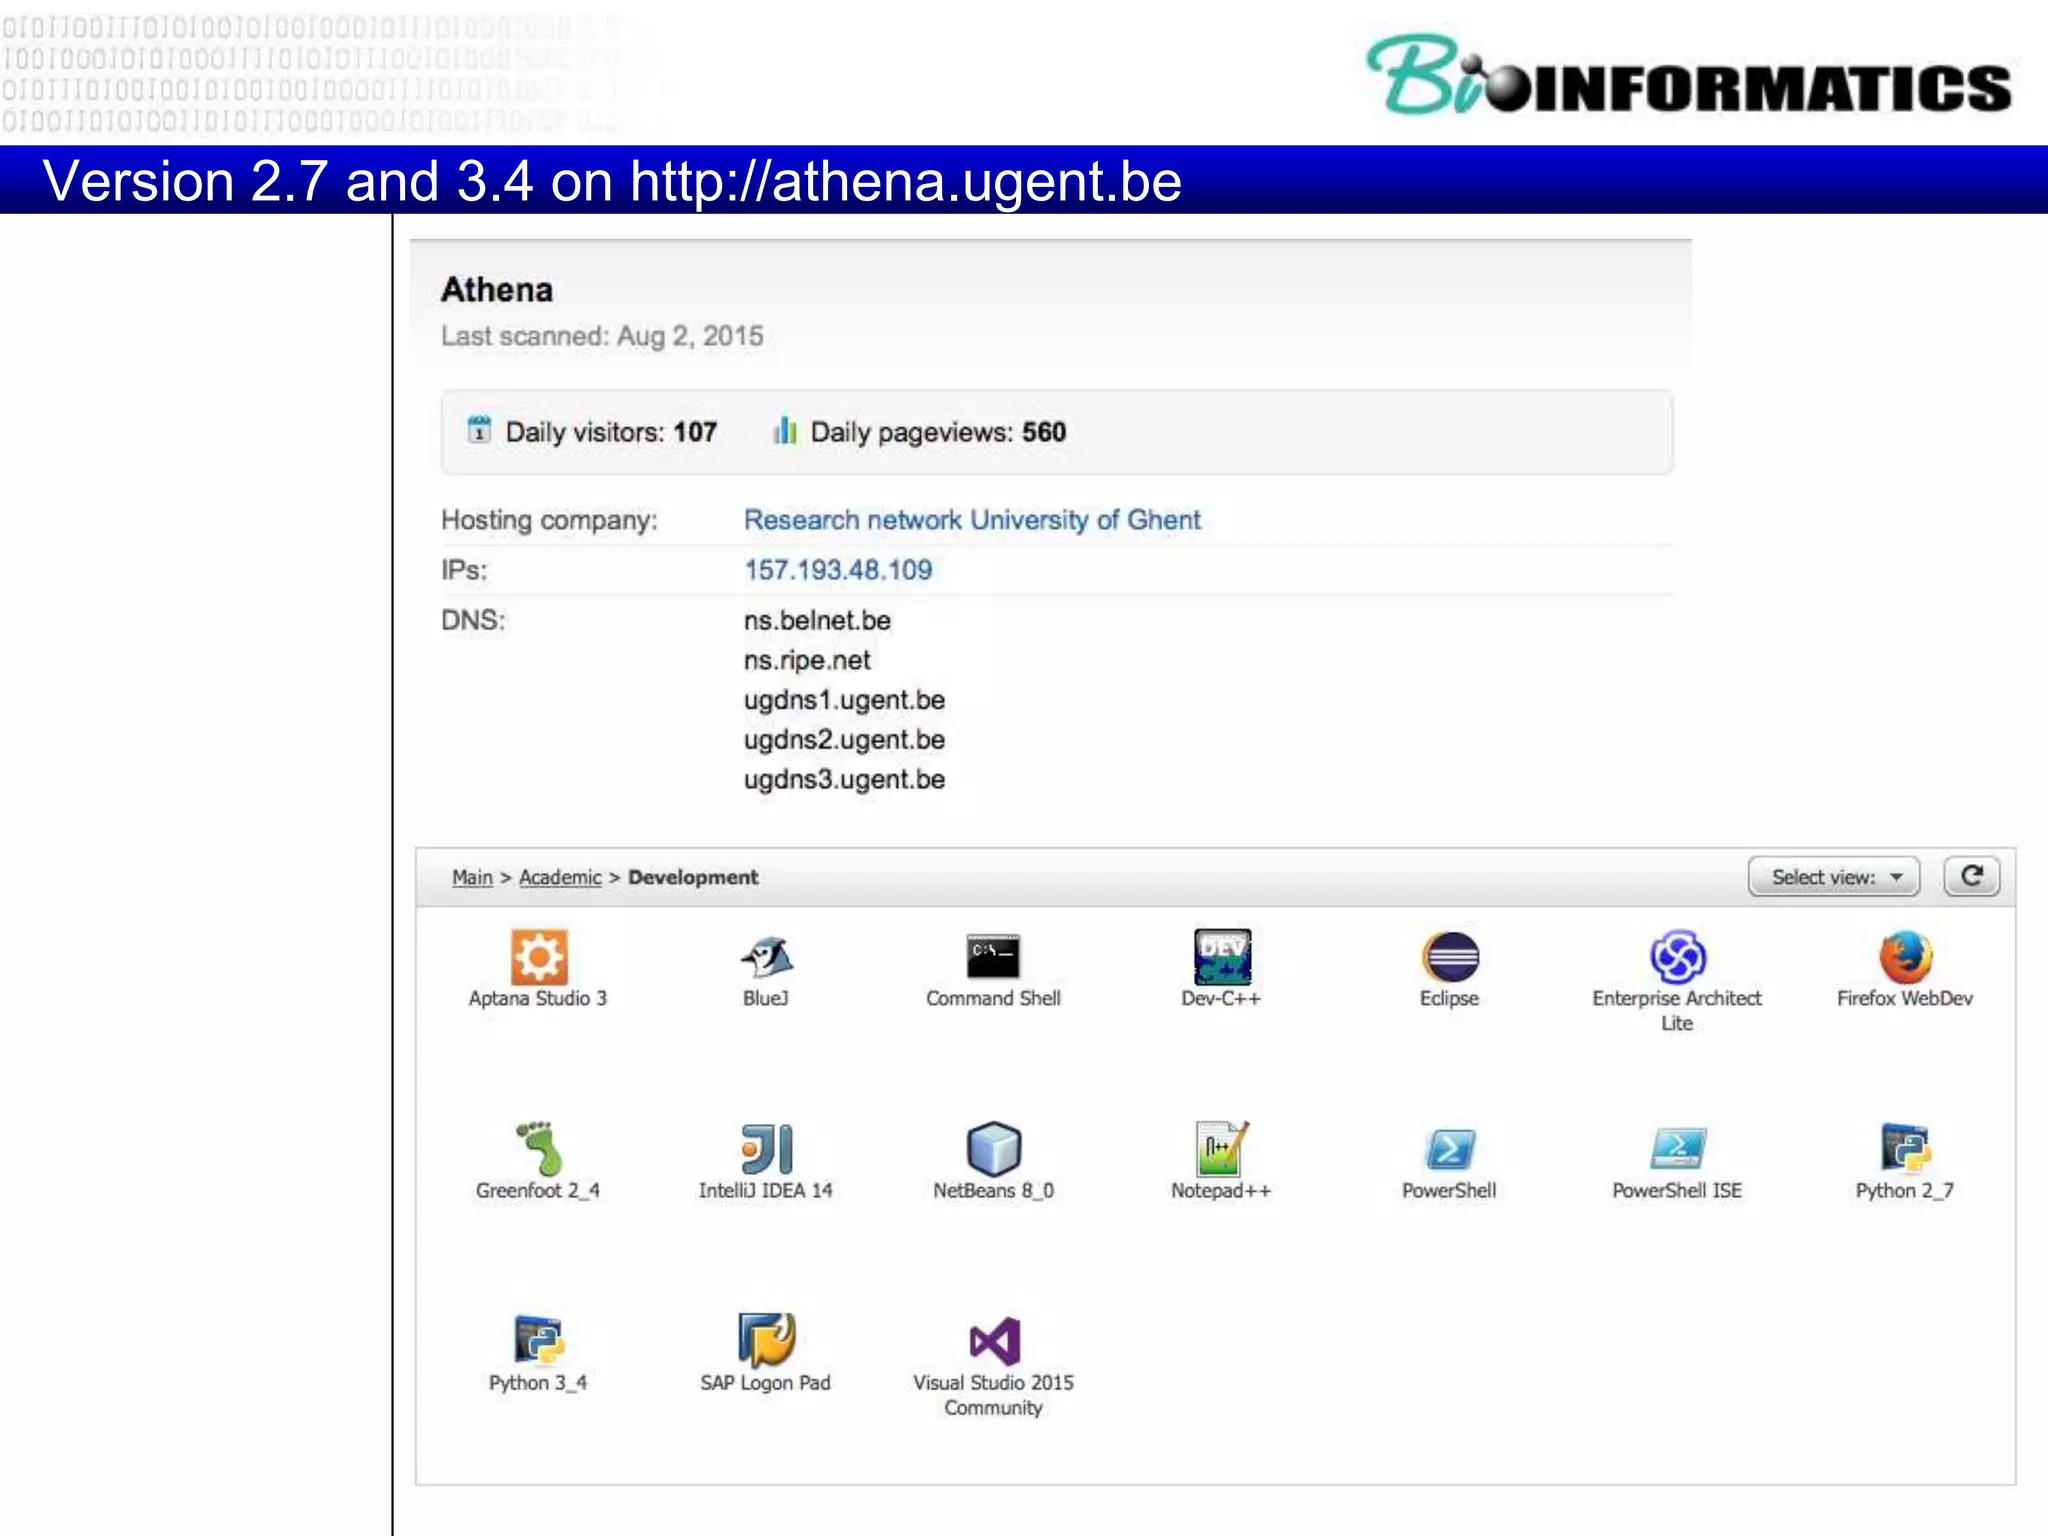2048x1536 pixels.
Task: Click the IPs label
Action: click(464, 570)
